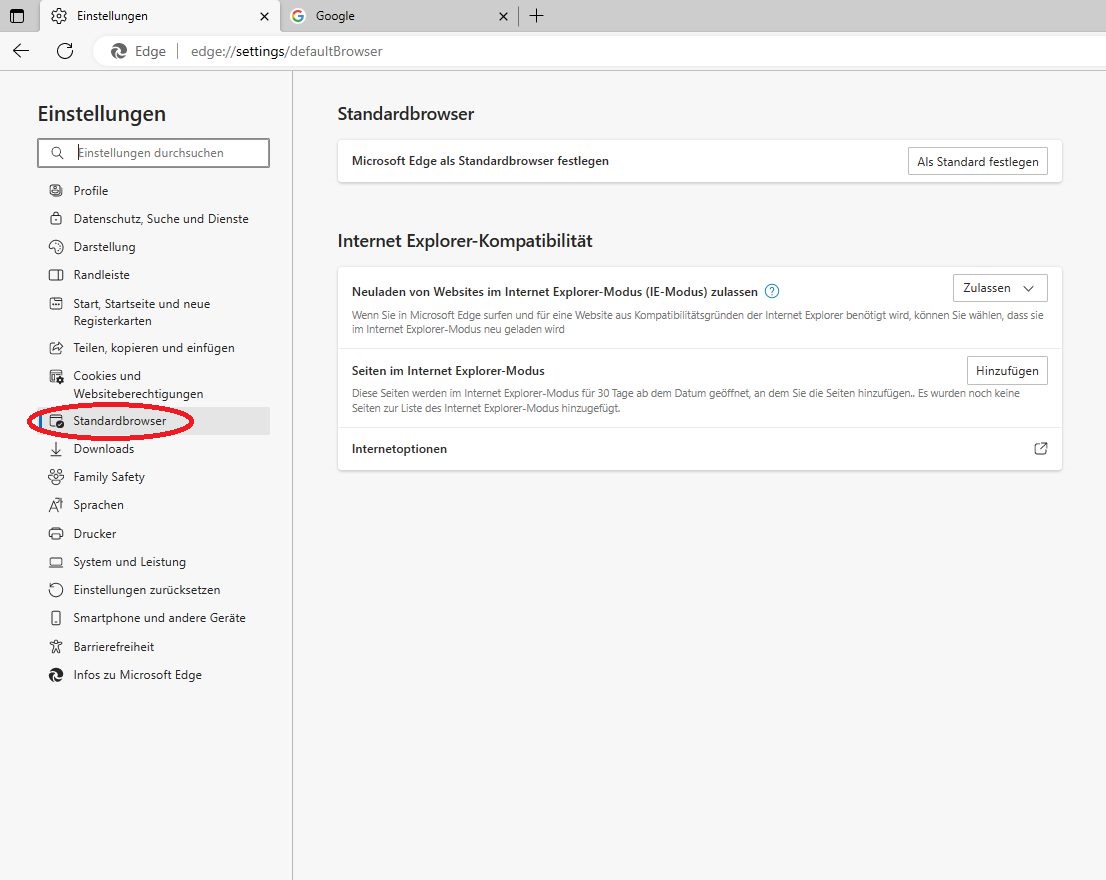Click 'Microsoft Edge als Standardbrowser festlegen' text
Image resolution: width=1106 pixels, height=880 pixels.
point(480,161)
